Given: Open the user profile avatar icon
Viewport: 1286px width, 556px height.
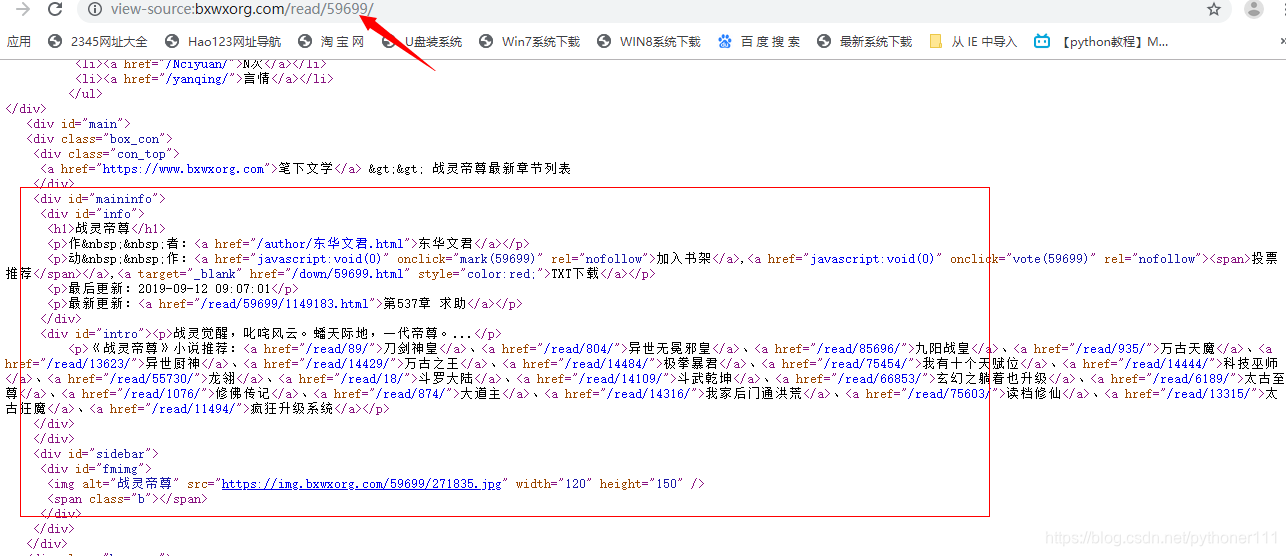Looking at the screenshot, I should (1253, 9).
